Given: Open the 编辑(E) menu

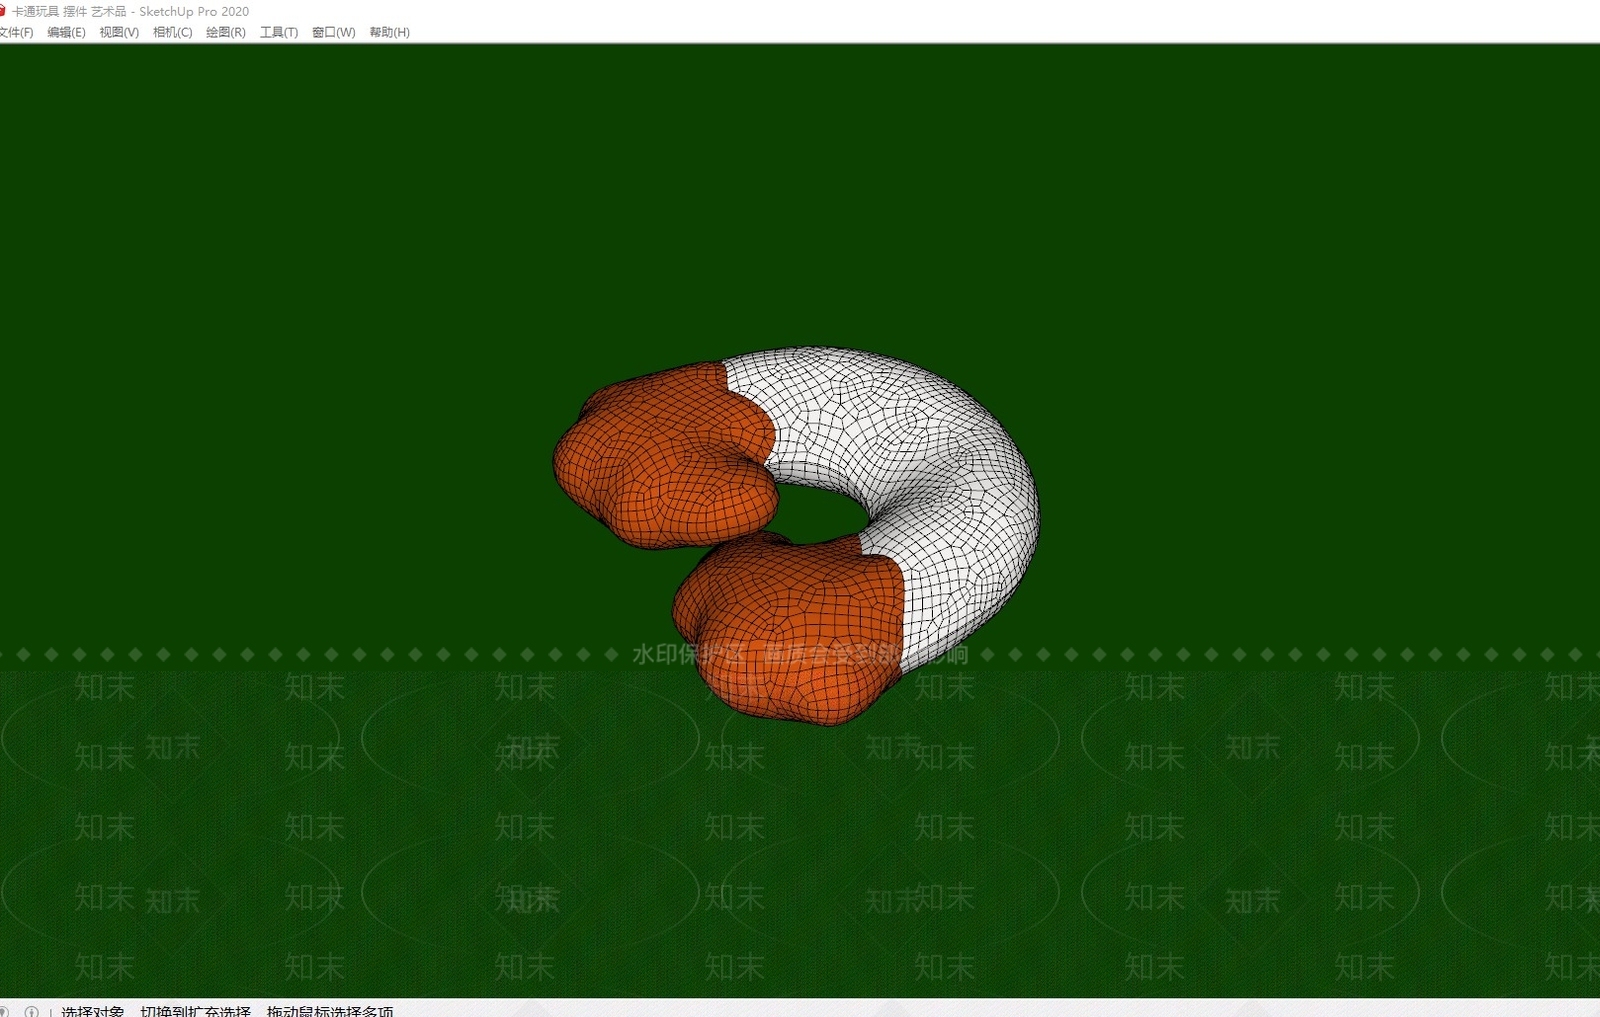Looking at the screenshot, I should point(66,32).
